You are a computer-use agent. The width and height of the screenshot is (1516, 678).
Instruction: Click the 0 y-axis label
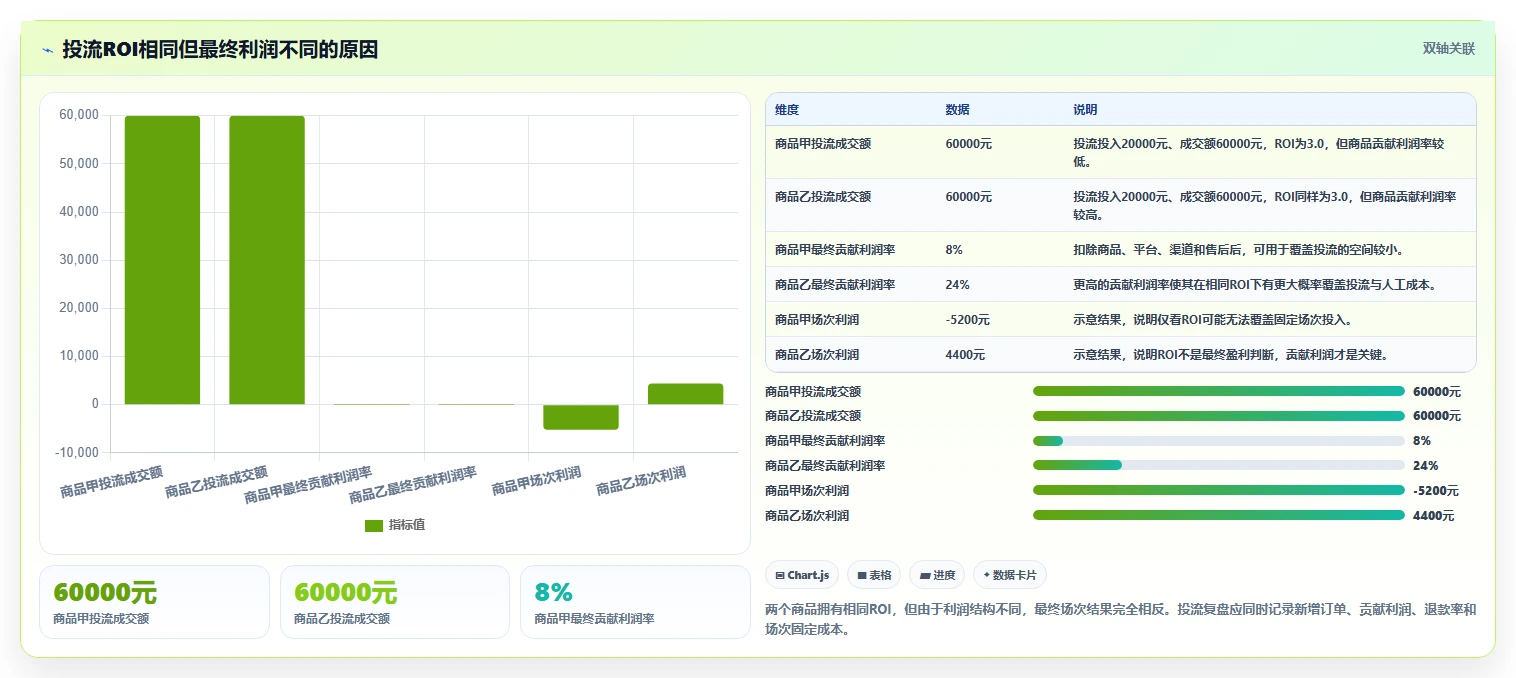[x=95, y=404]
